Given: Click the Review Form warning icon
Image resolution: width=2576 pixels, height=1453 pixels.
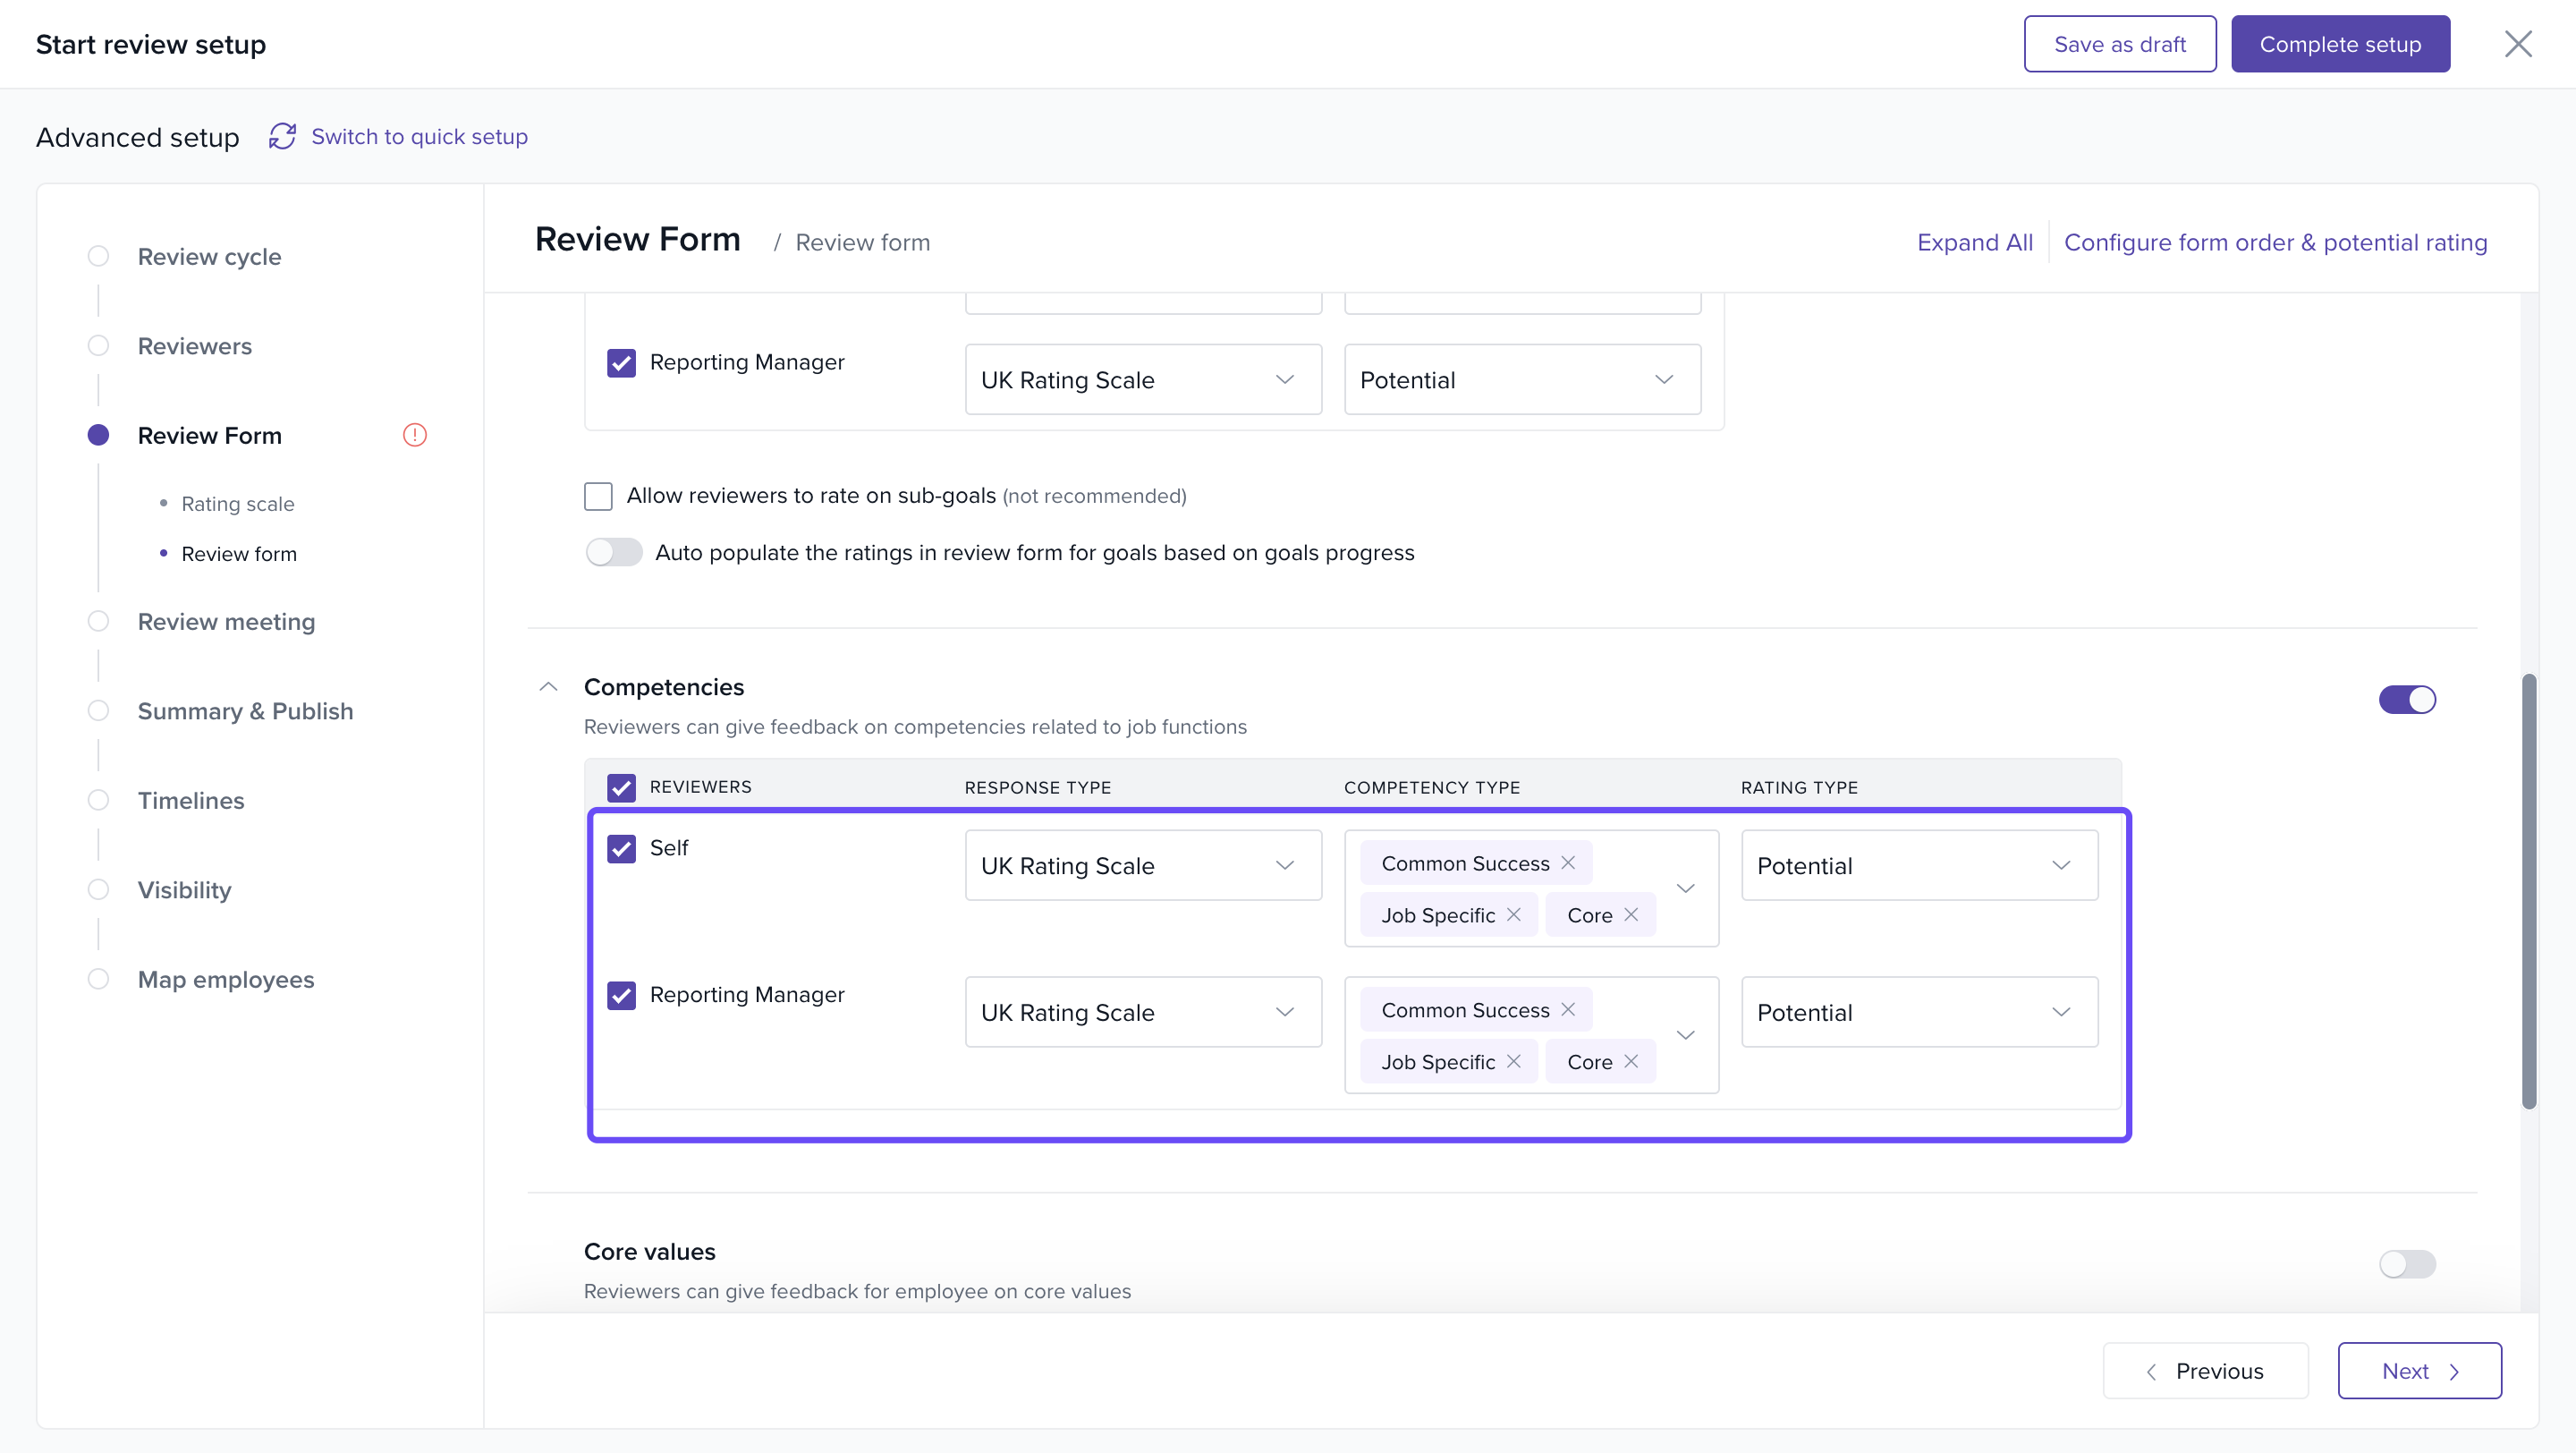Looking at the screenshot, I should pyautogui.click(x=414, y=435).
